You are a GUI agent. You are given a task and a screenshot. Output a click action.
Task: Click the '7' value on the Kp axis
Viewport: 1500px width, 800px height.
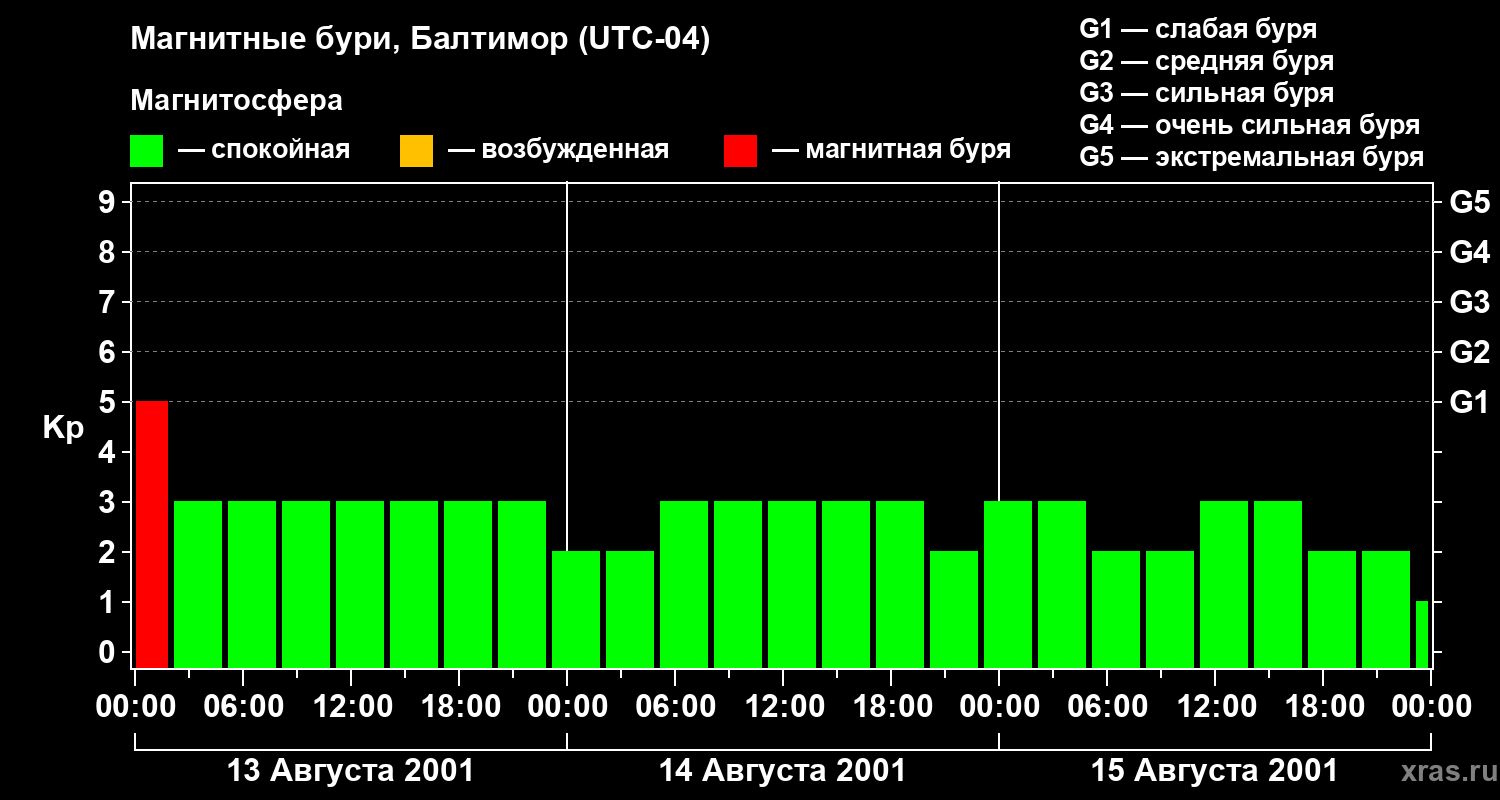coord(109,302)
